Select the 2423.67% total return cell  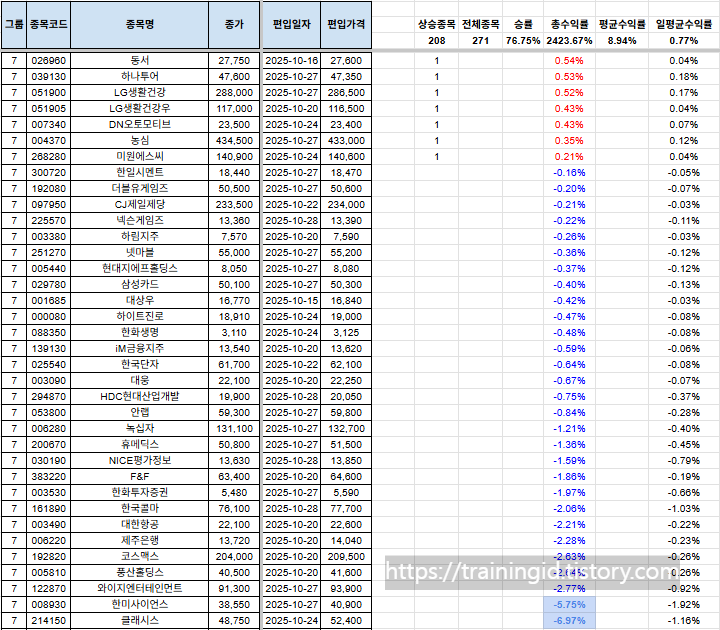click(569, 41)
